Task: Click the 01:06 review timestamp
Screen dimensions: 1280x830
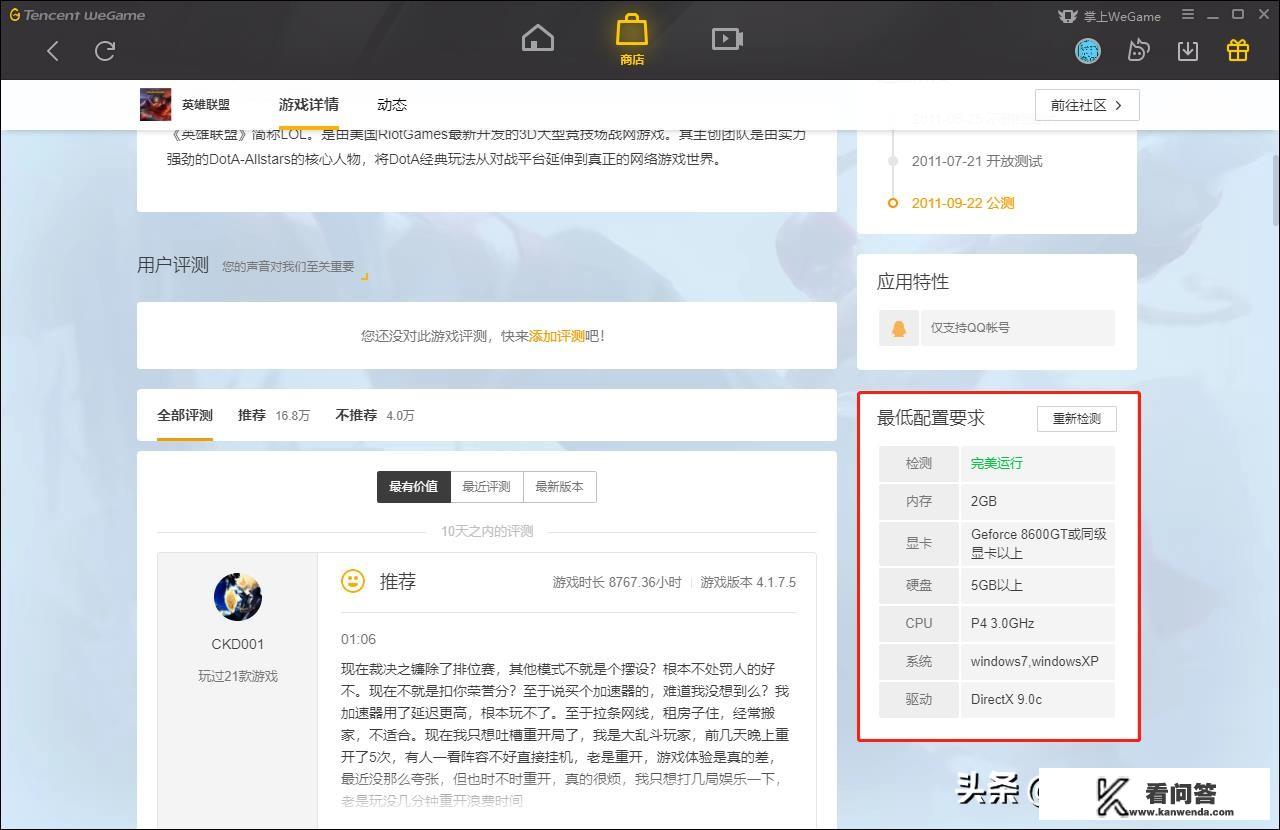Action: coord(358,639)
